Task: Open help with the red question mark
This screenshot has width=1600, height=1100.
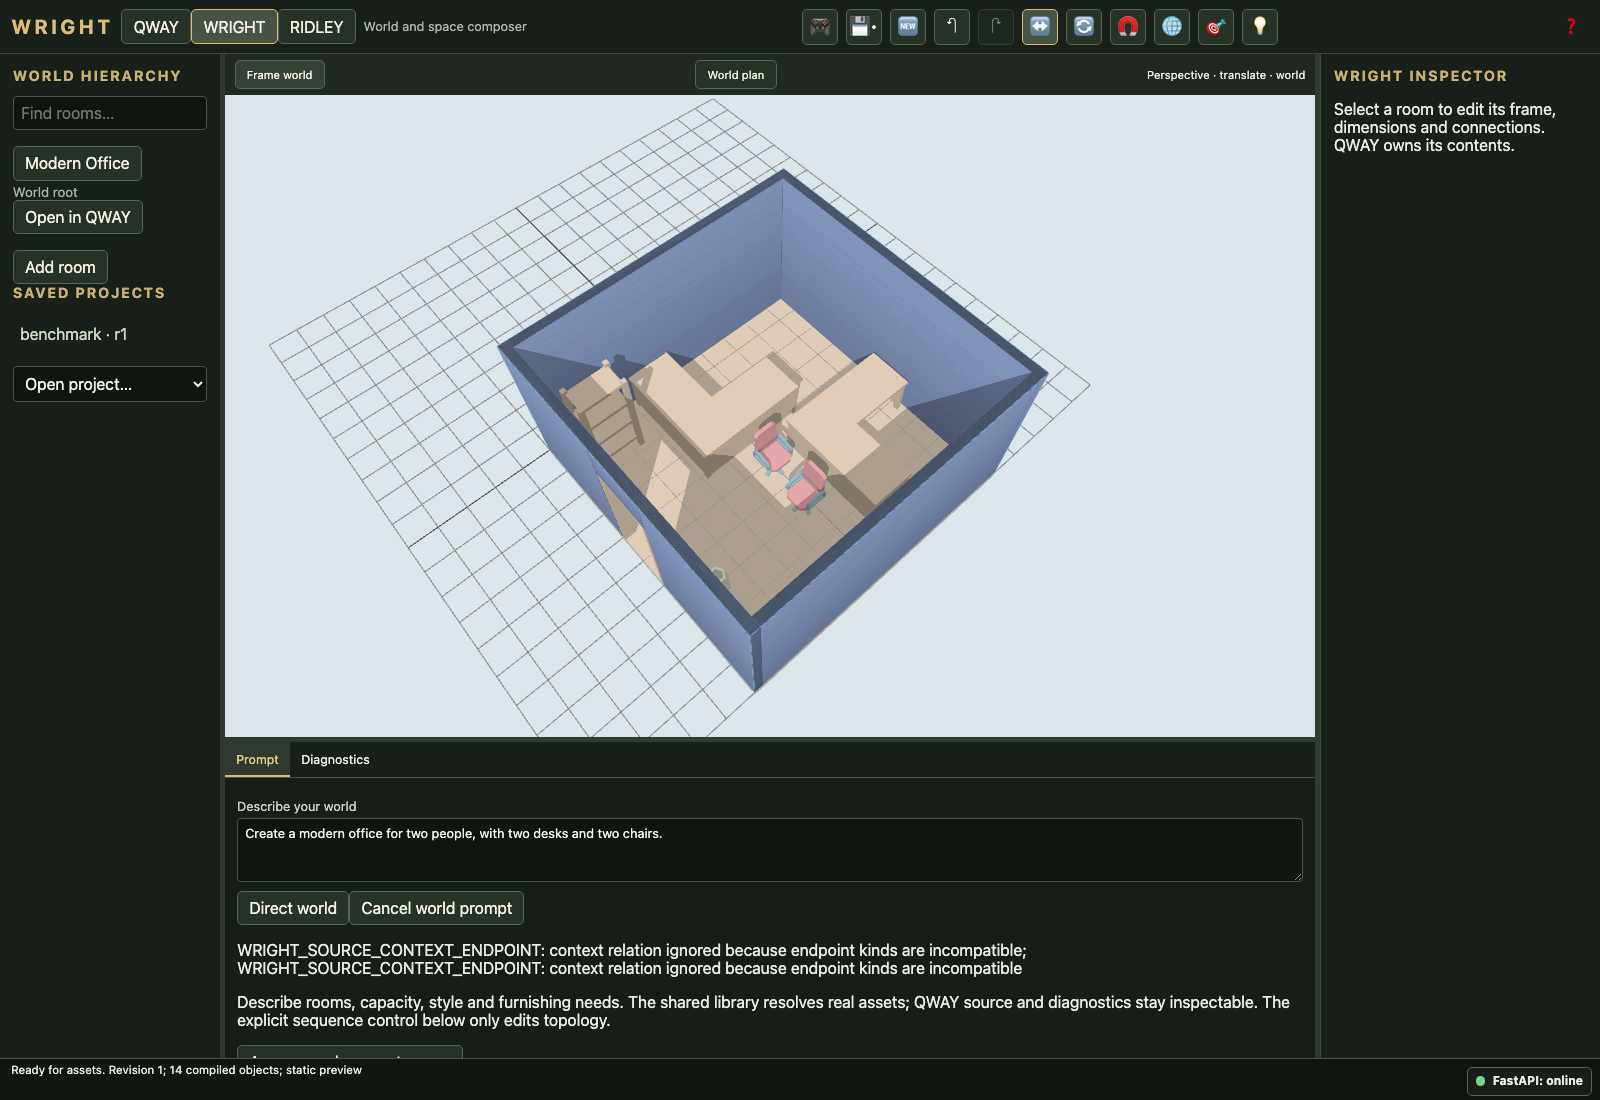Action: tap(1571, 27)
